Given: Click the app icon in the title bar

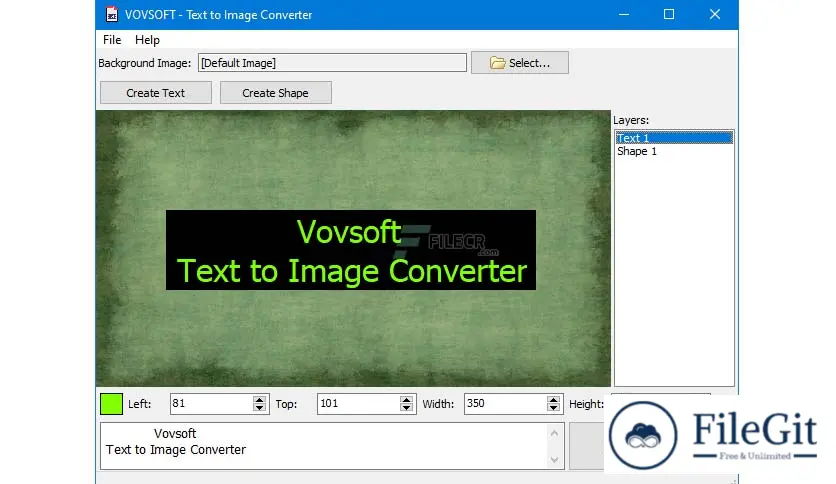Looking at the screenshot, I should 111,14.
